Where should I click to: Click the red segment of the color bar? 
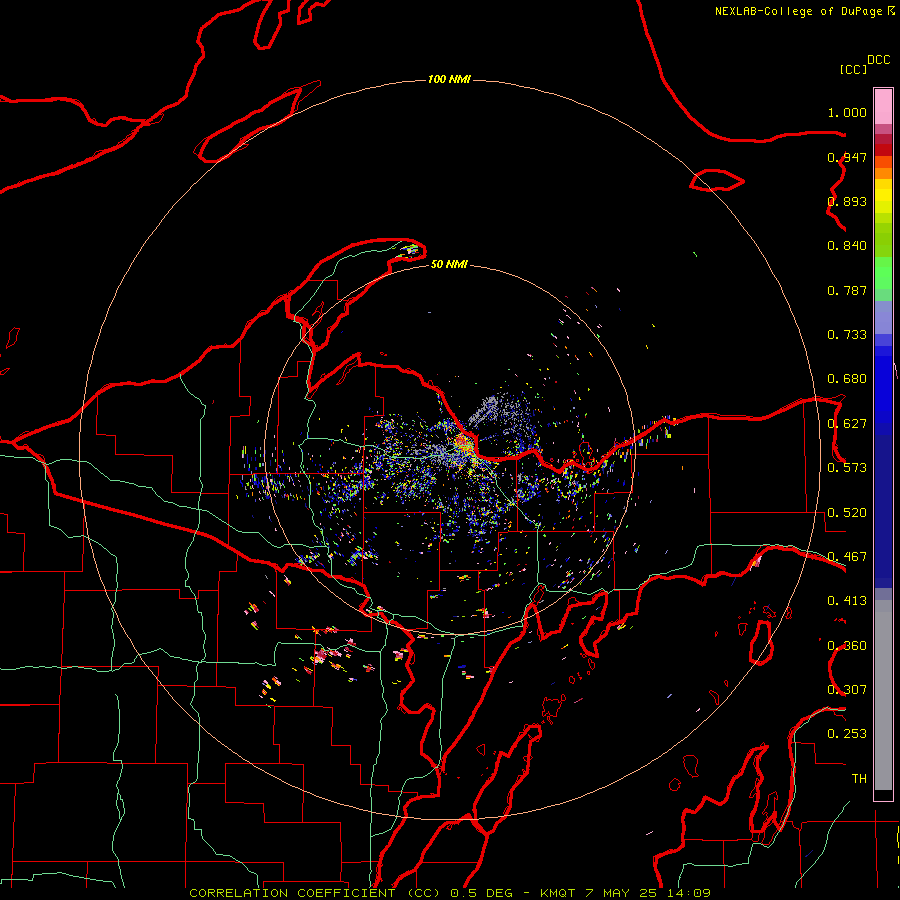(883, 150)
